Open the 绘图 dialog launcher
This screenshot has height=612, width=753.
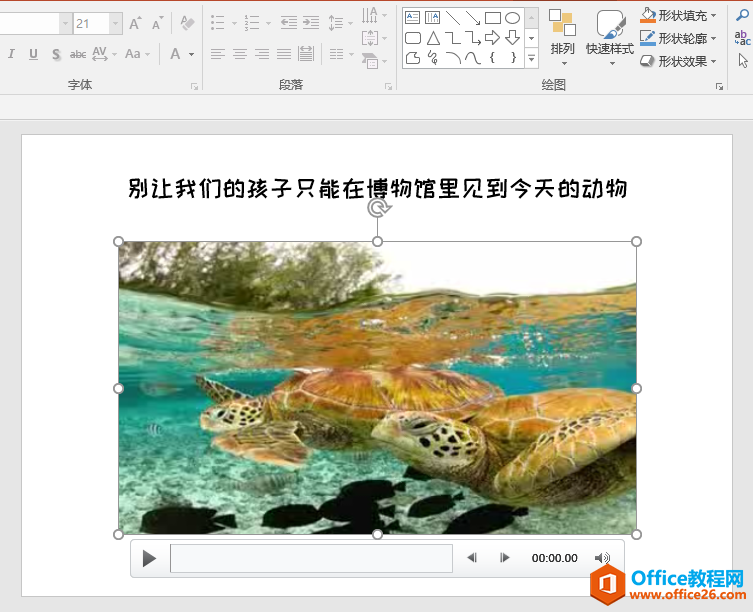coord(719,86)
